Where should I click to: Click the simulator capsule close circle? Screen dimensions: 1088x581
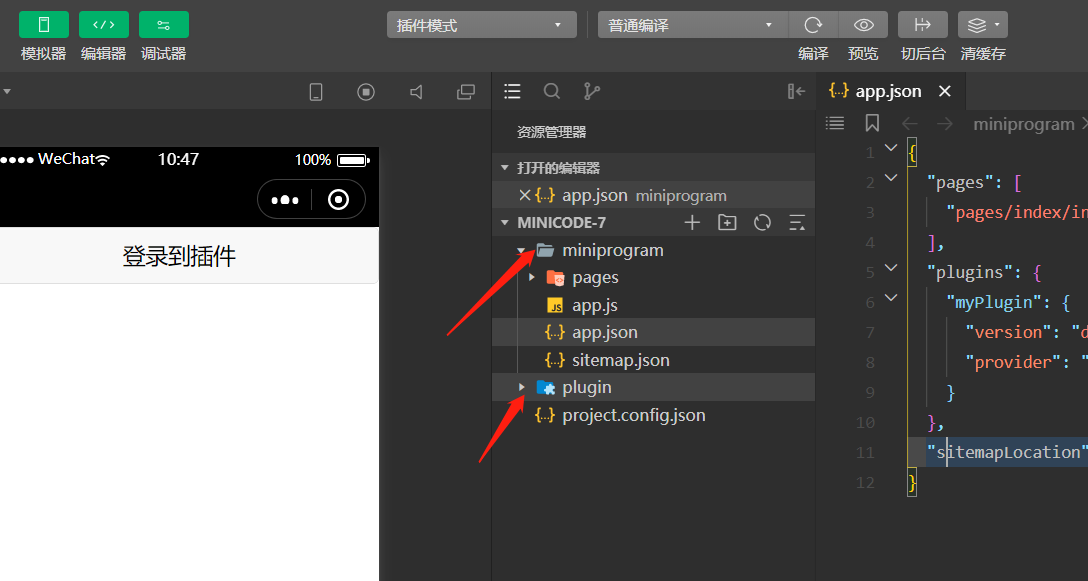click(x=338, y=200)
